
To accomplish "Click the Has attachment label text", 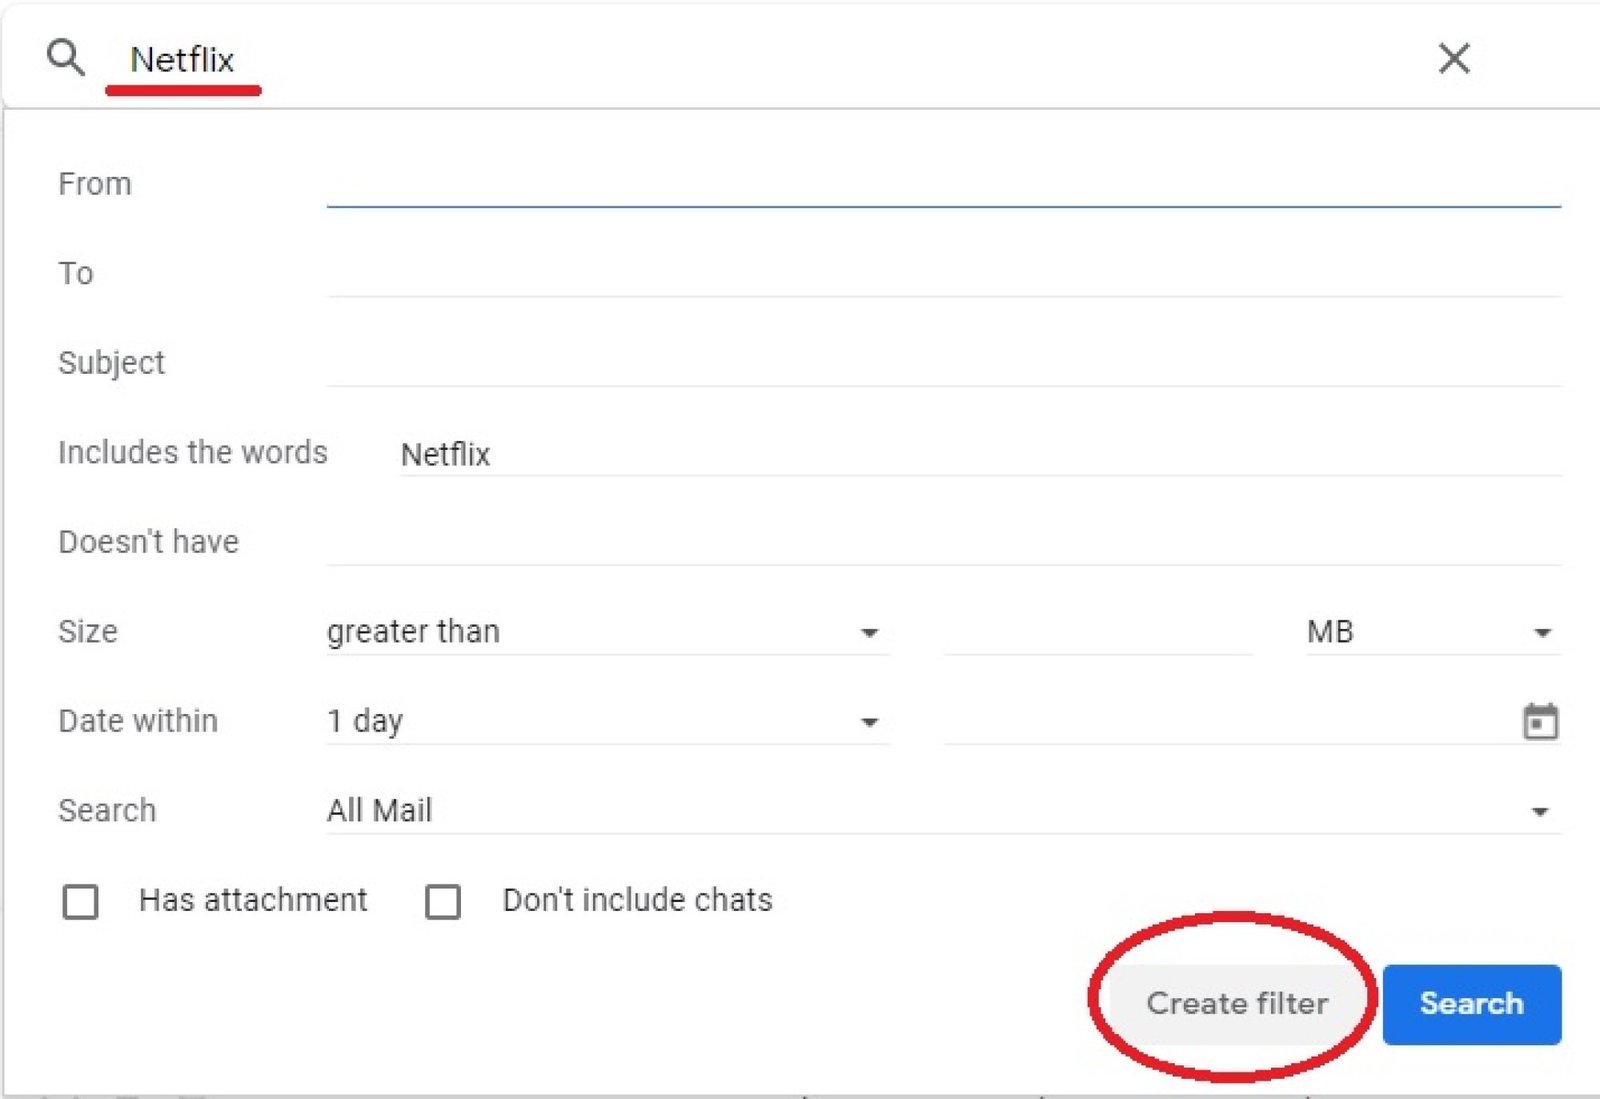I will click(x=253, y=900).
